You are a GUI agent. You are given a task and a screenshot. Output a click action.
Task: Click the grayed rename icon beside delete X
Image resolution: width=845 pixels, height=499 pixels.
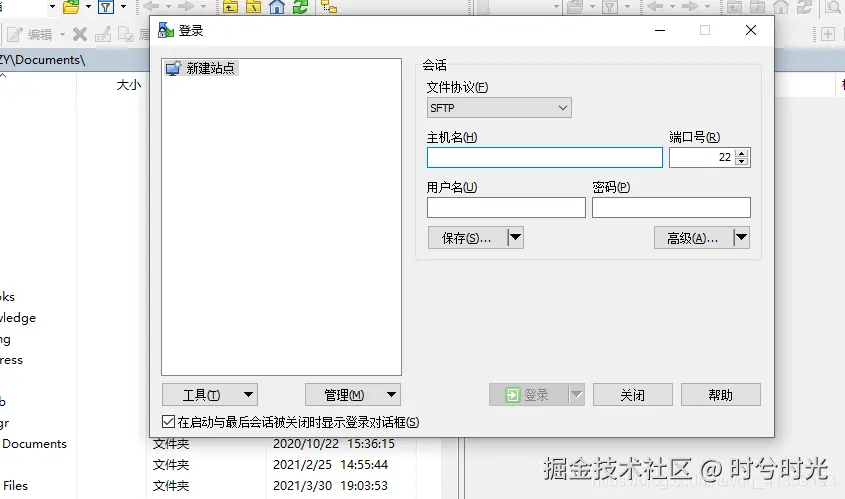(103, 34)
